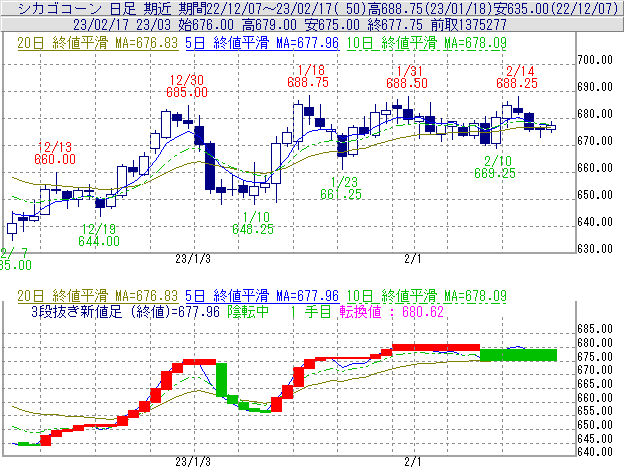The height and width of the screenshot is (475, 624).
Task: Click lower chart's 5日 終値平滑 MA=677.96 legend
Action: [x=262, y=296]
